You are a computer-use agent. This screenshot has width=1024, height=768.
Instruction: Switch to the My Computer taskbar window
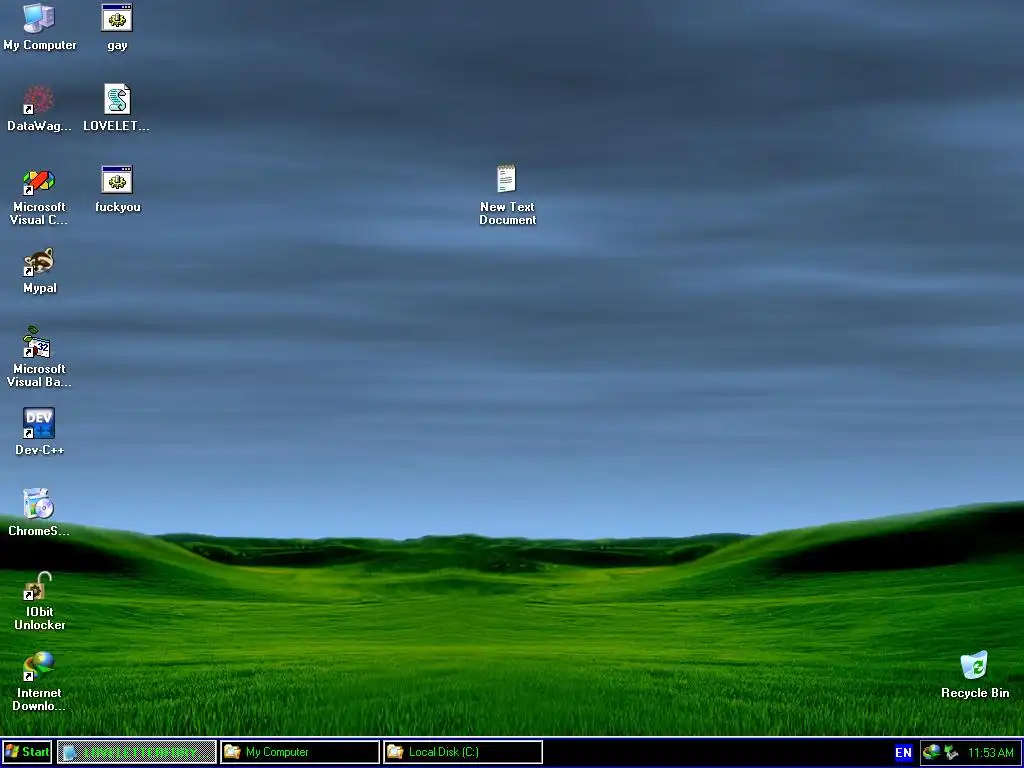(x=300, y=752)
